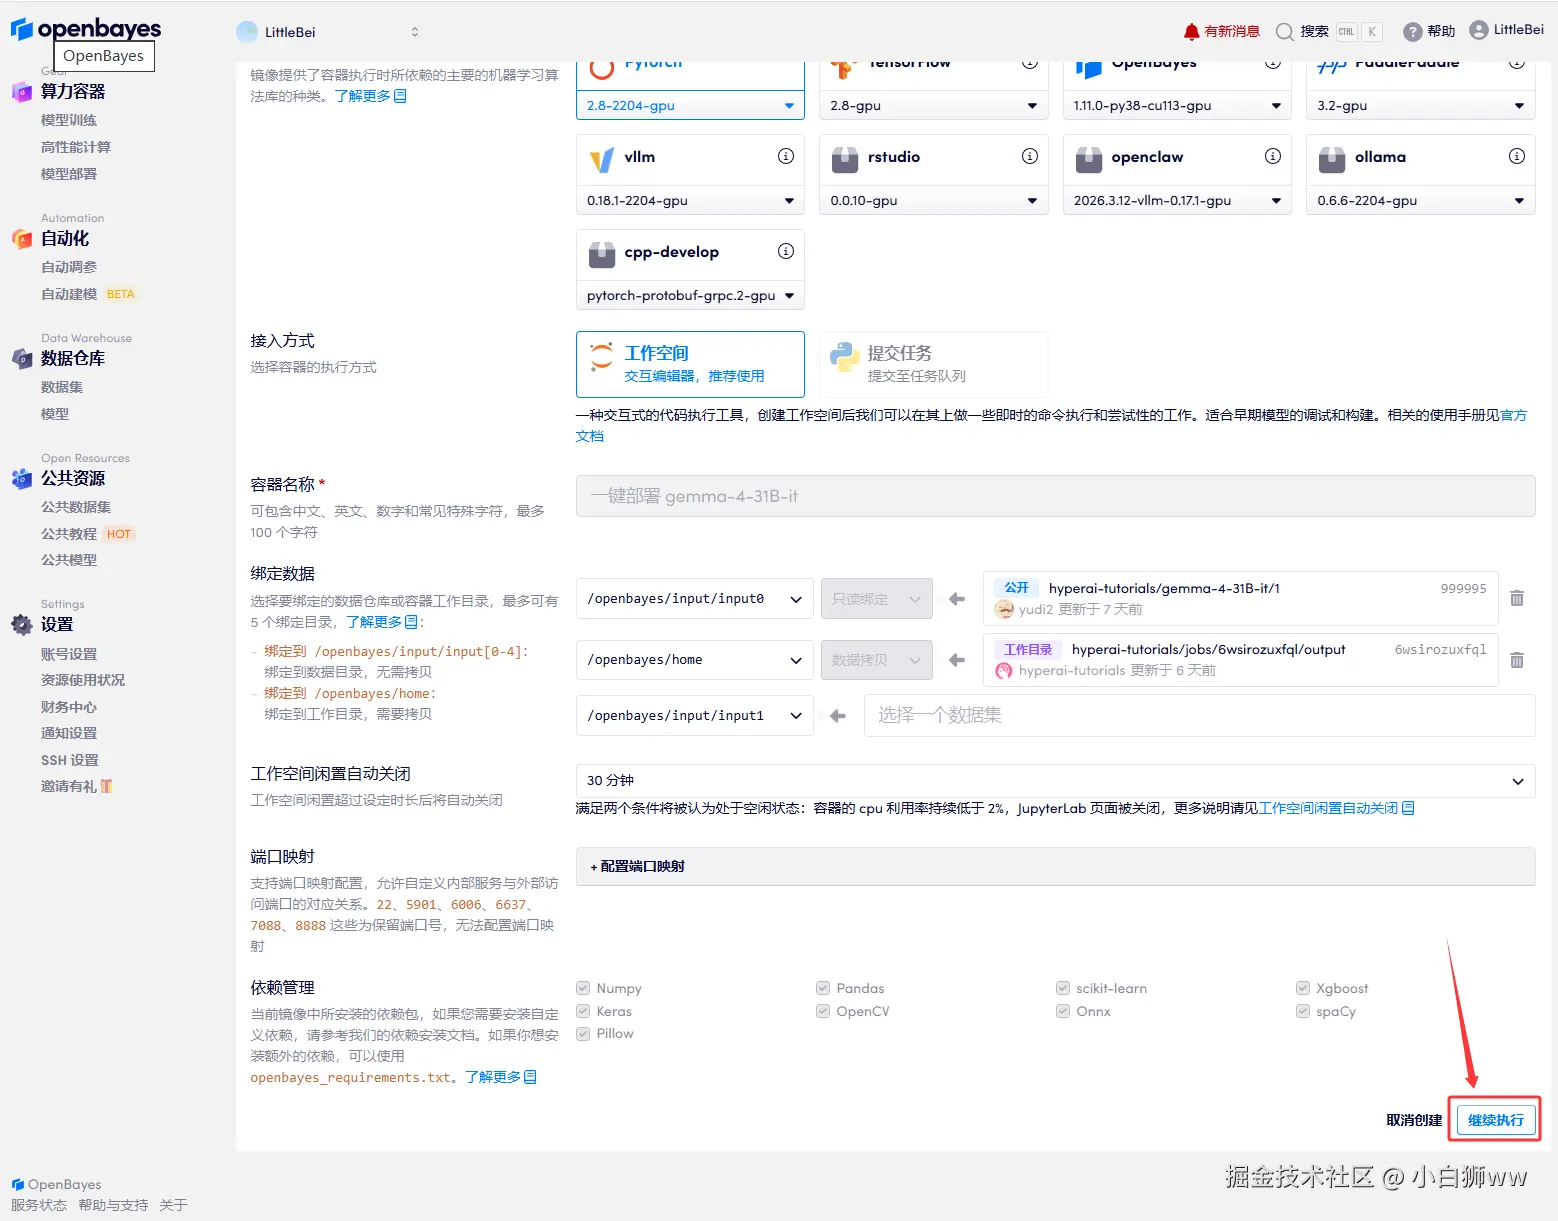Open the 30 分钟 idle shutdown dropdown

pos(1055,781)
